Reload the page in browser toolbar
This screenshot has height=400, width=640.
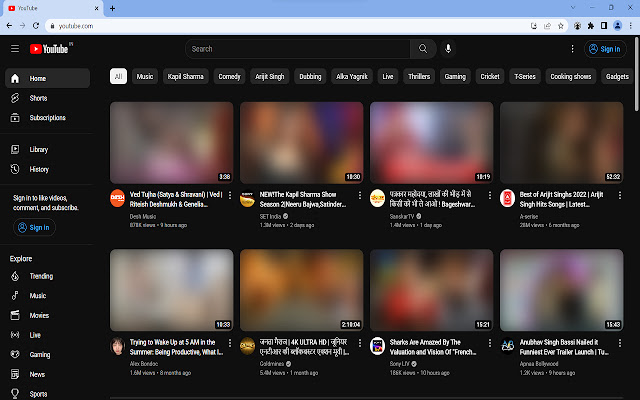coord(36,26)
